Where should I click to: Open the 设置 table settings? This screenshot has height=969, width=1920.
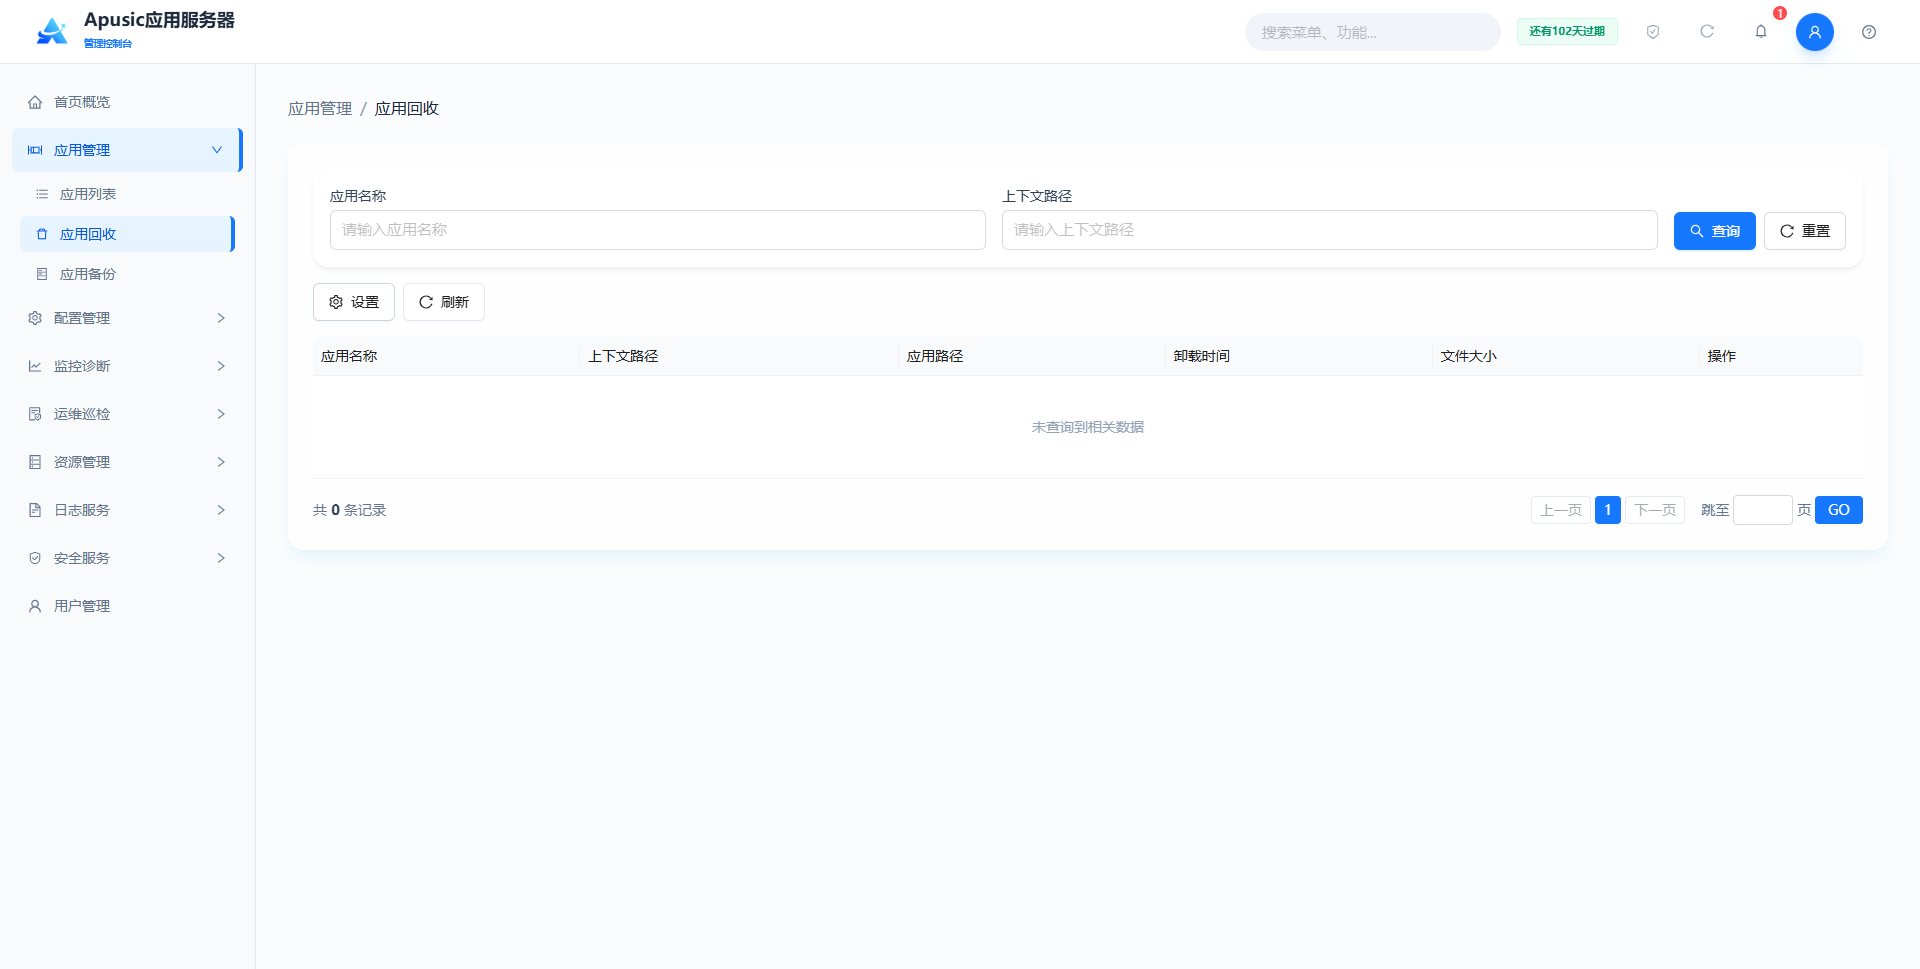(354, 302)
